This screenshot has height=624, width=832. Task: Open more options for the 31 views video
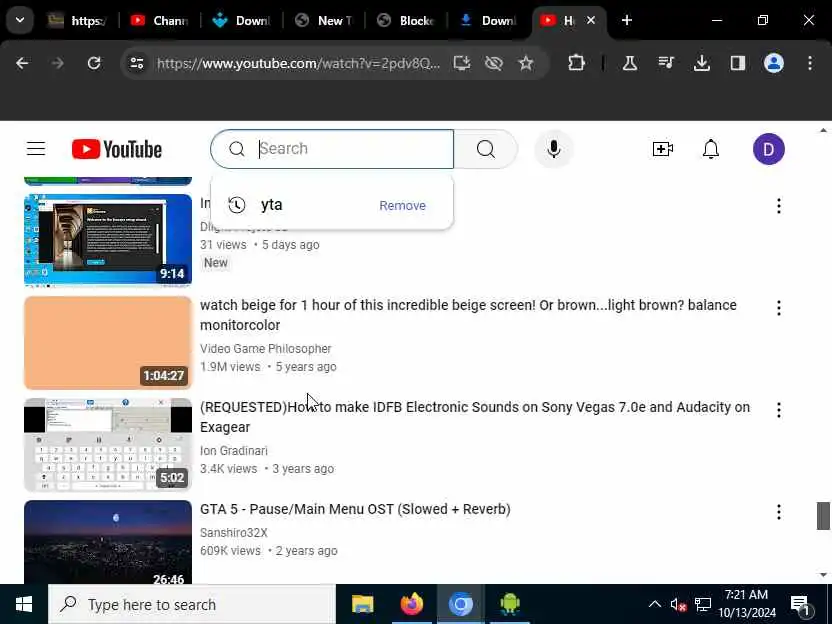778,206
